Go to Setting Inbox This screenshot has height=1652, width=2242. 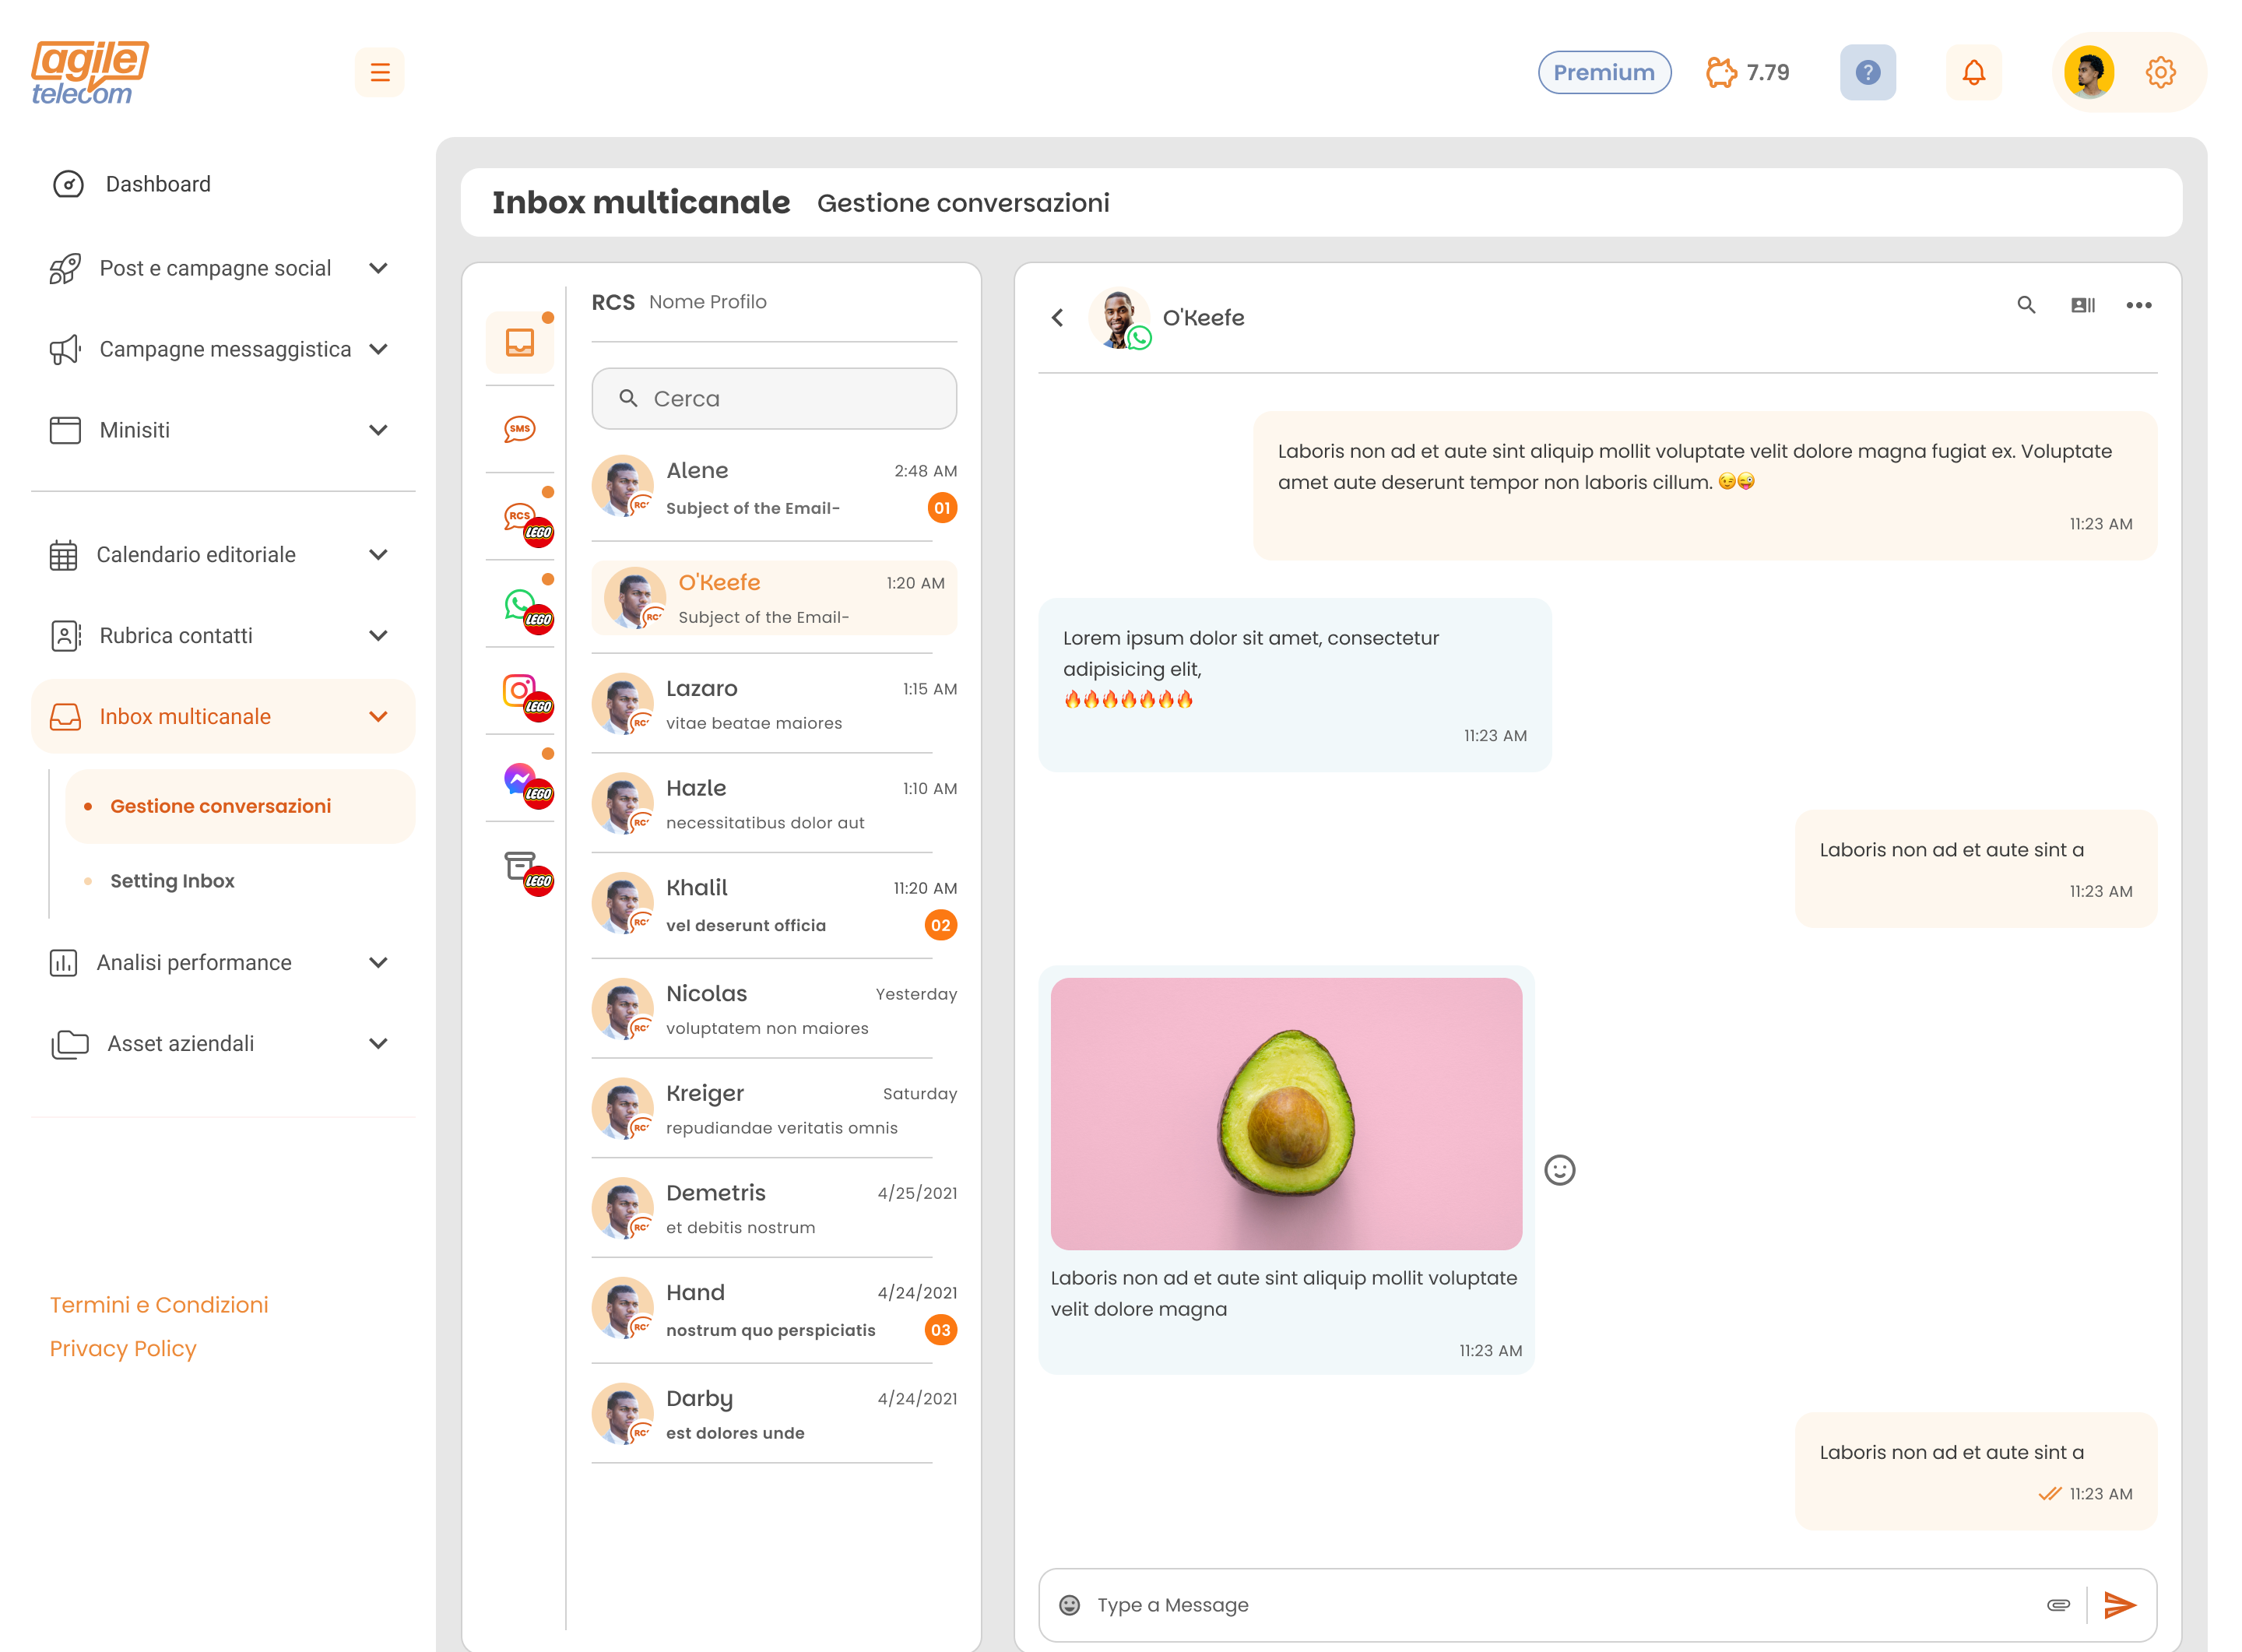(x=172, y=881)
